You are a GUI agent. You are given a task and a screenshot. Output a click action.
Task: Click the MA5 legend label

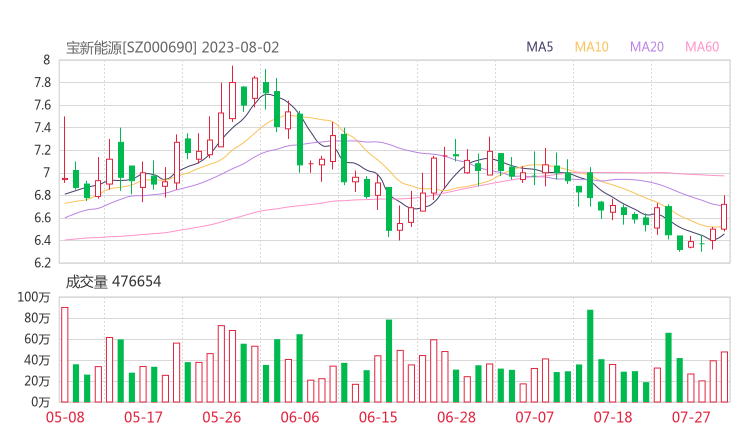[539, 47]
